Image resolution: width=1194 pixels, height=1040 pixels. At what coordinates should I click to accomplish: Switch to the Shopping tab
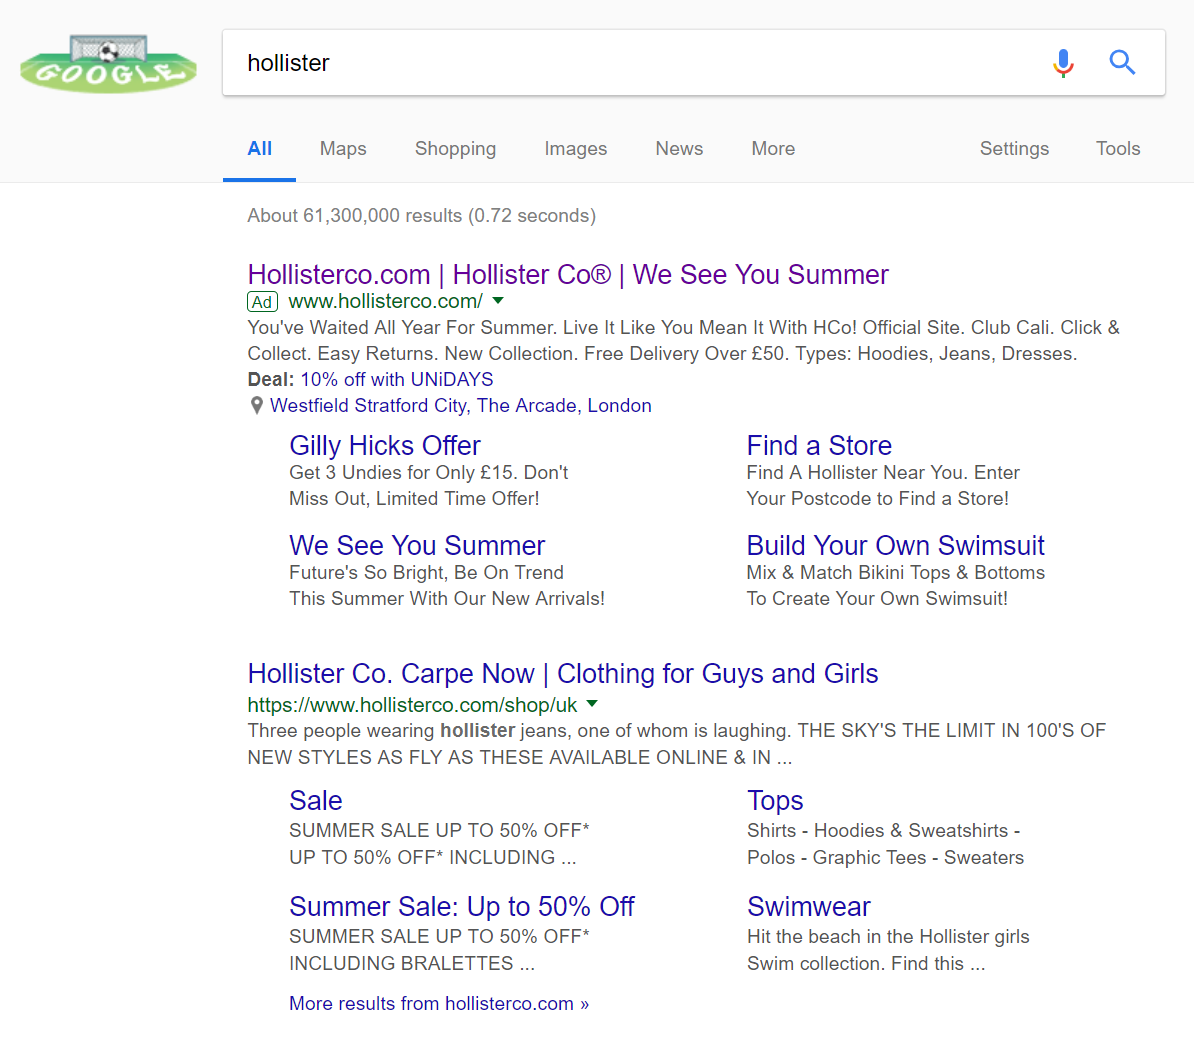pos(455,148)
